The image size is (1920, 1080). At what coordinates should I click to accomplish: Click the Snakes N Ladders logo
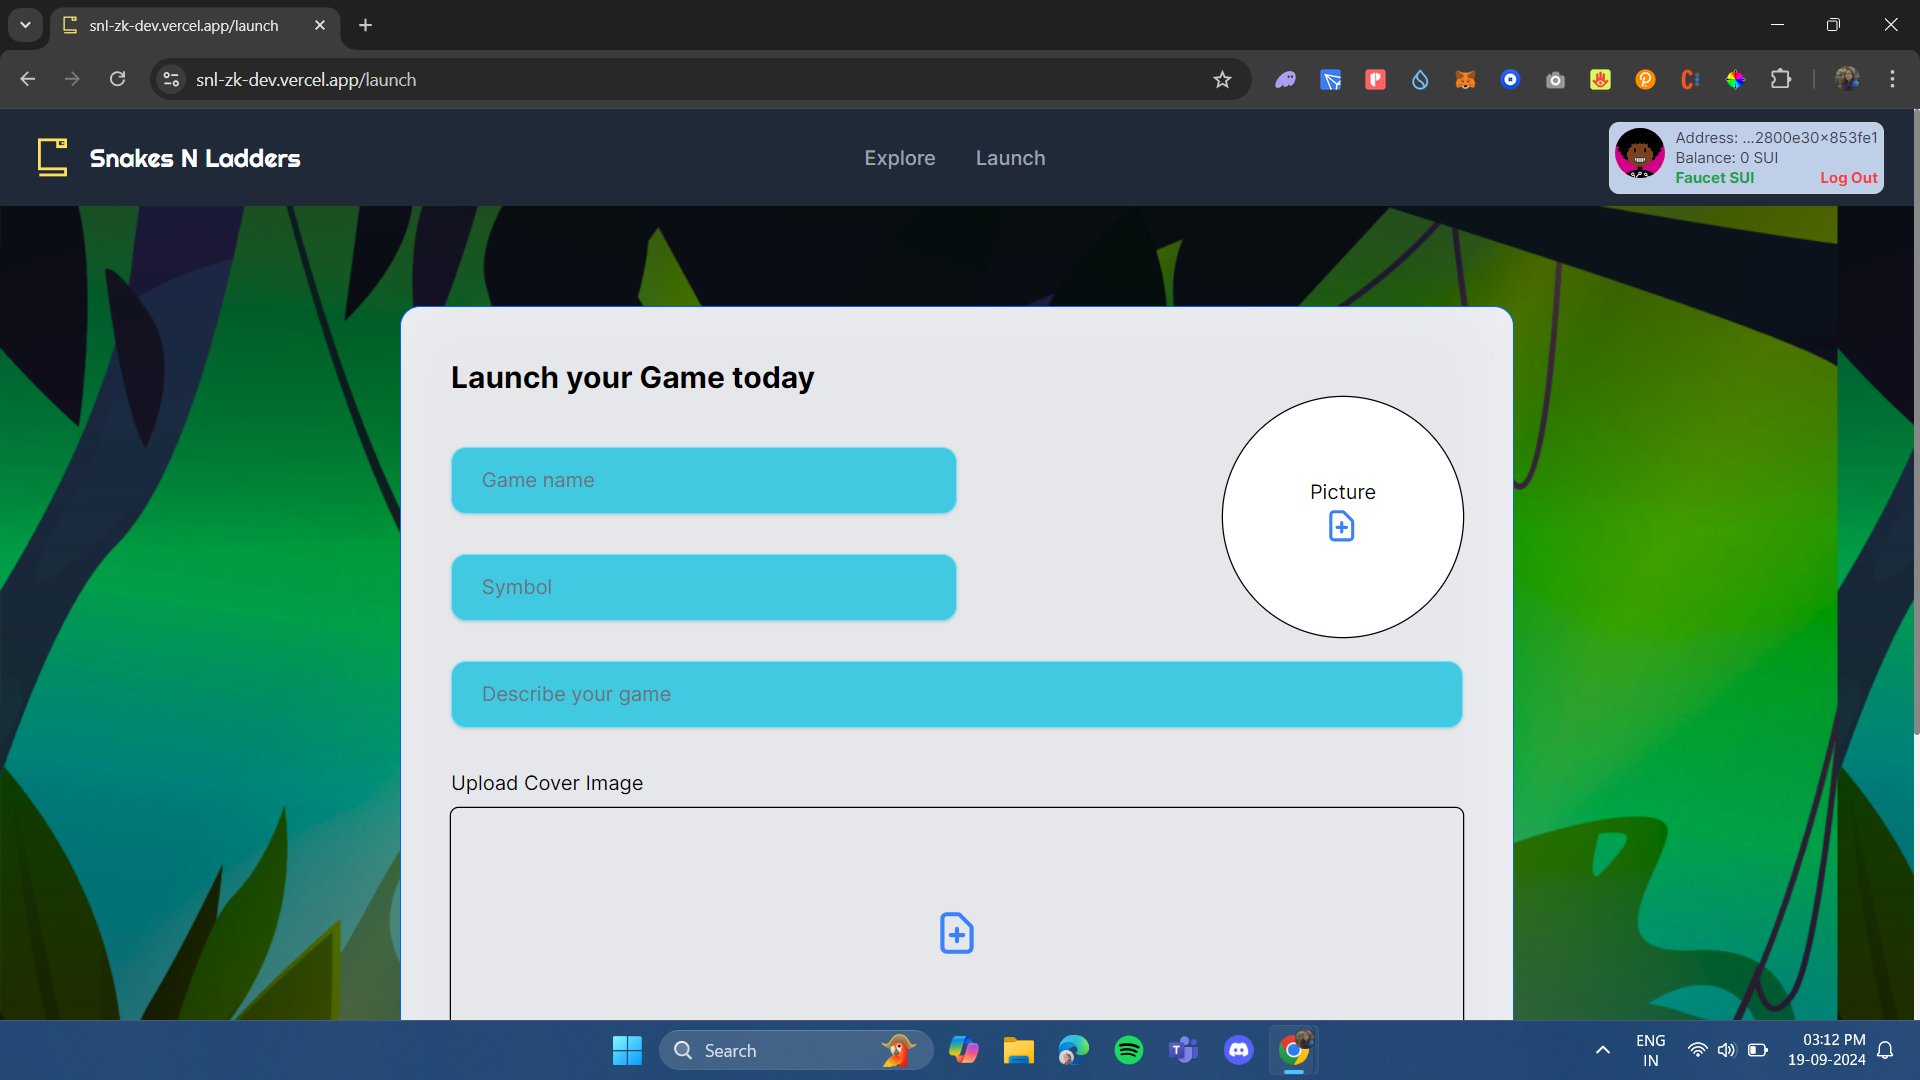pyautogui.click(x=168, y=157)
